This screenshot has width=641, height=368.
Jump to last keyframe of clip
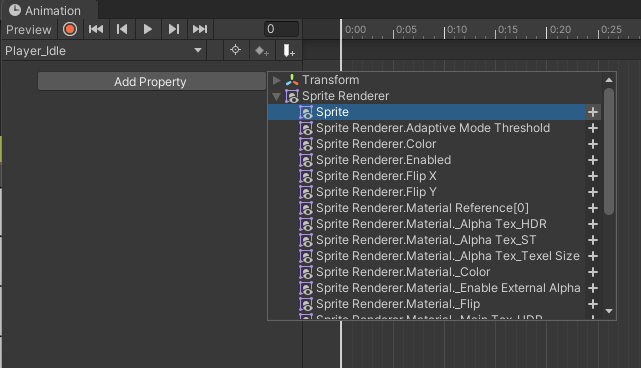200,29
